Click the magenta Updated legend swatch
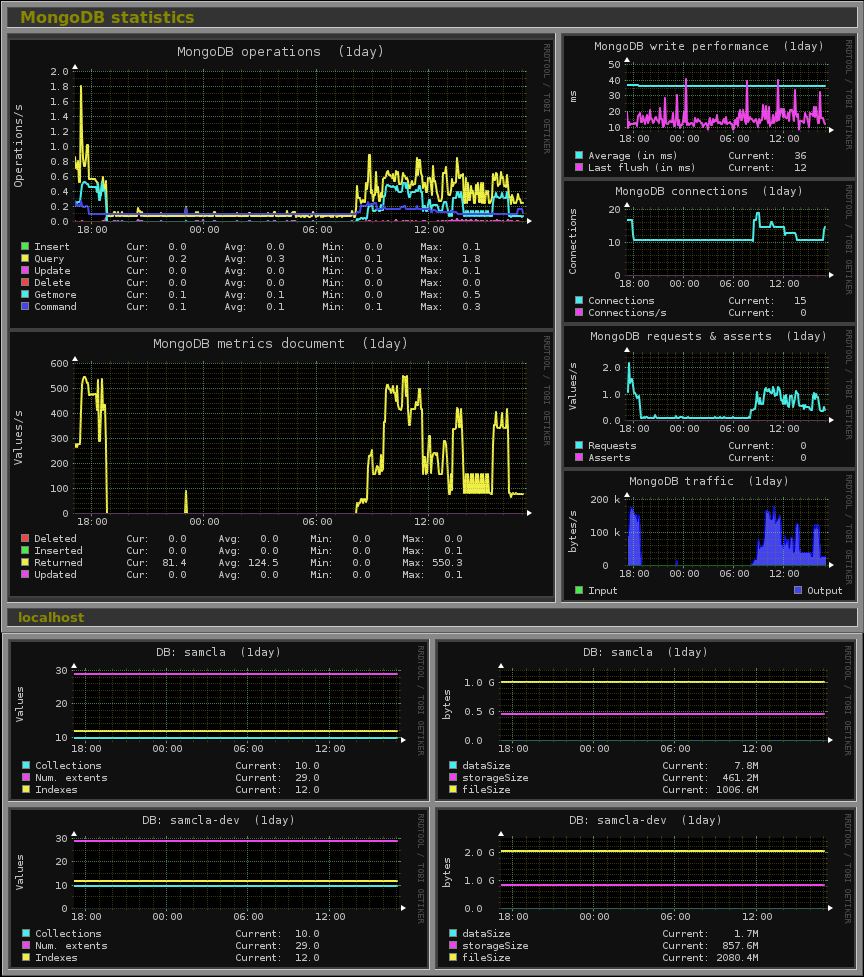The image size is (864, 977). coord(26,574)
